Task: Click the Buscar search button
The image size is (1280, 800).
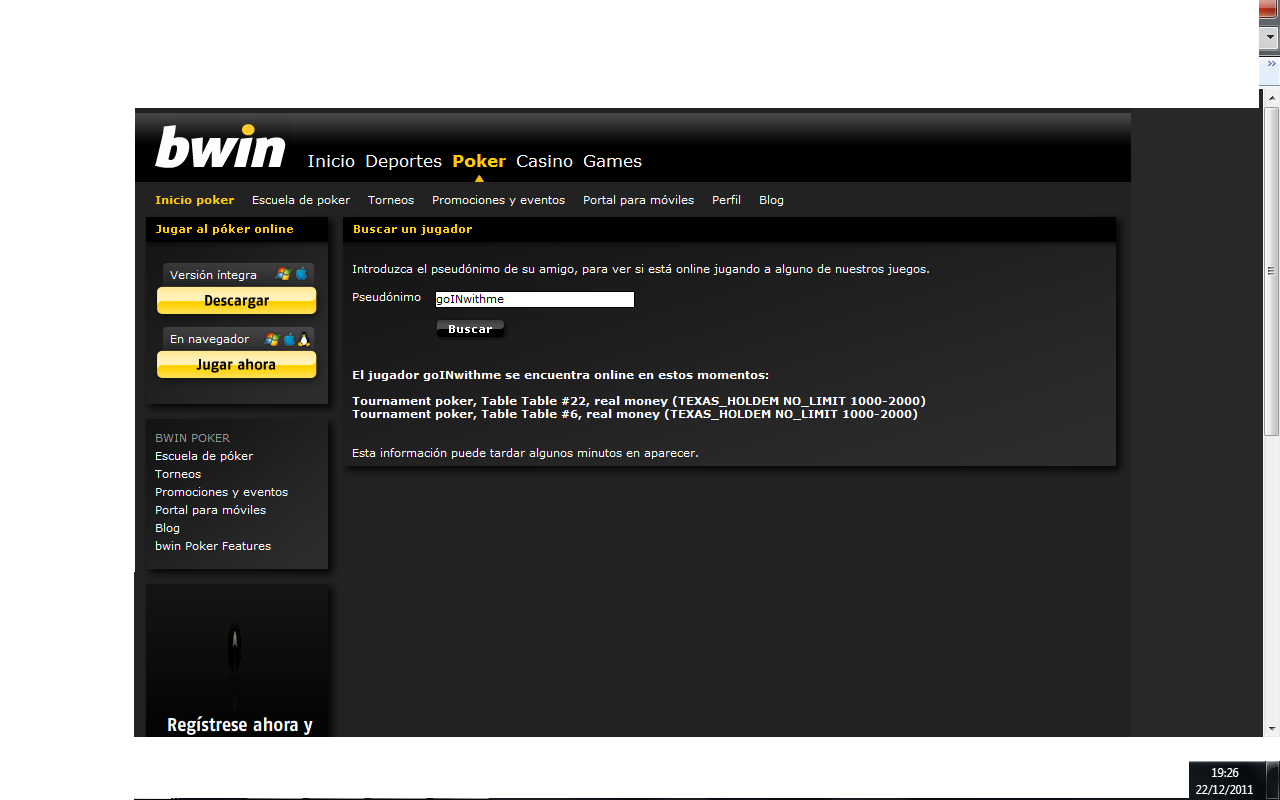Action: coord(470,329)
